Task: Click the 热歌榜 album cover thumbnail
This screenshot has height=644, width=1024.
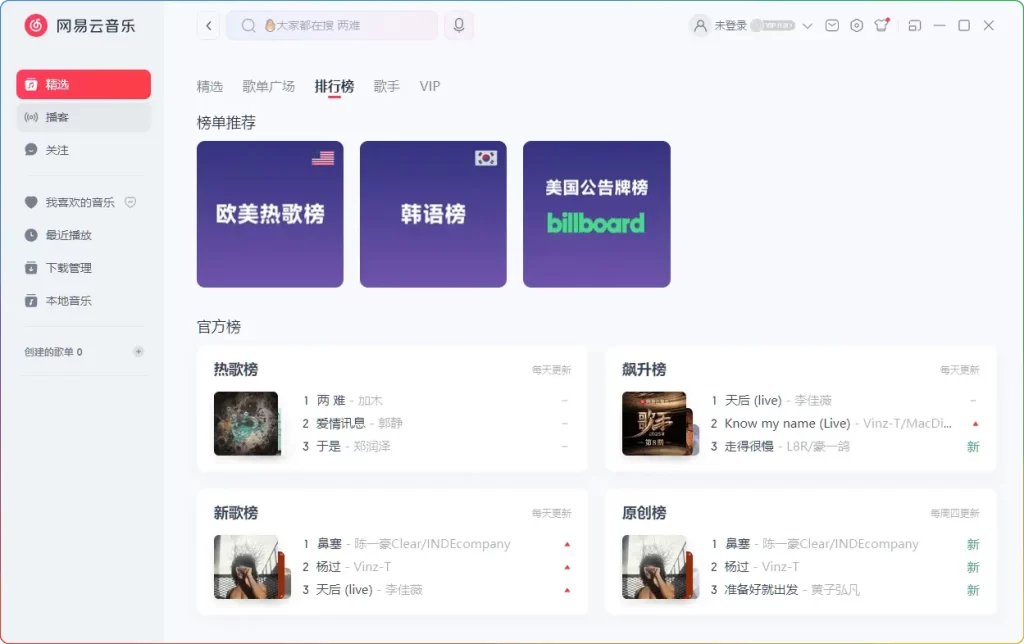Action: pos(246,424)
